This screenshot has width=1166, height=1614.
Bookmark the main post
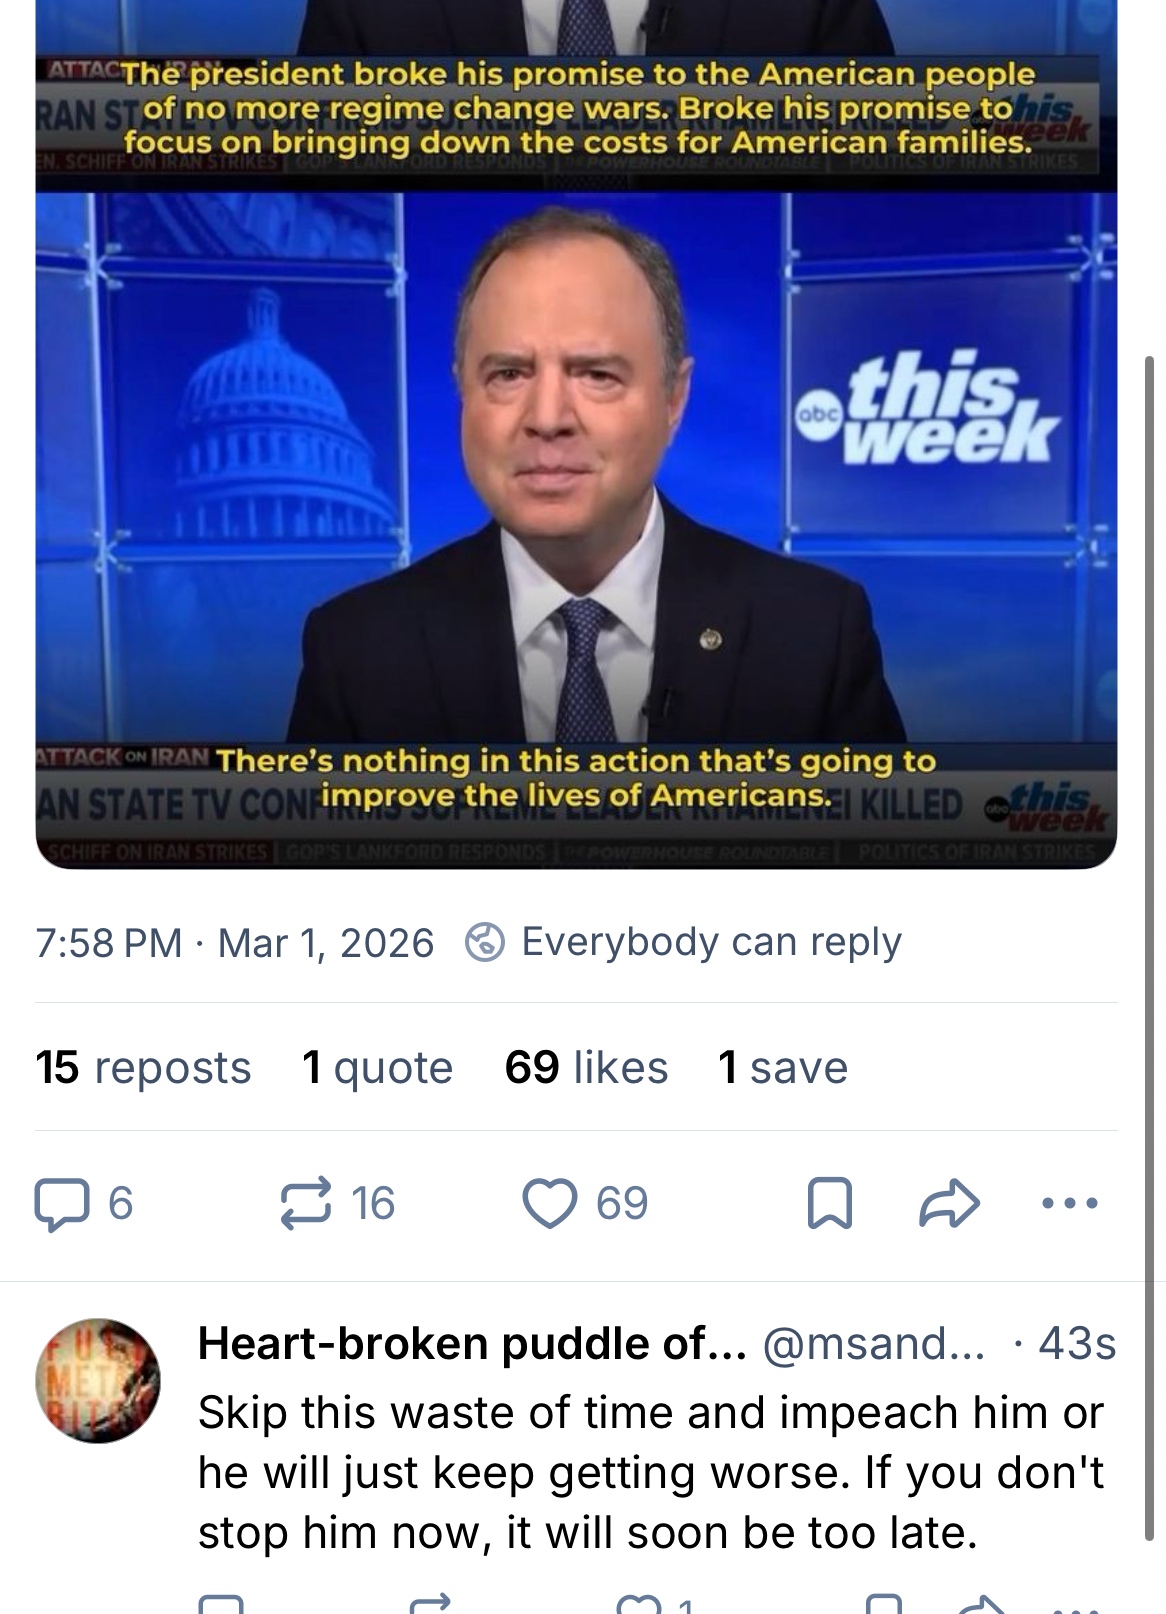pyautogui.click(x=830, y=1203)
